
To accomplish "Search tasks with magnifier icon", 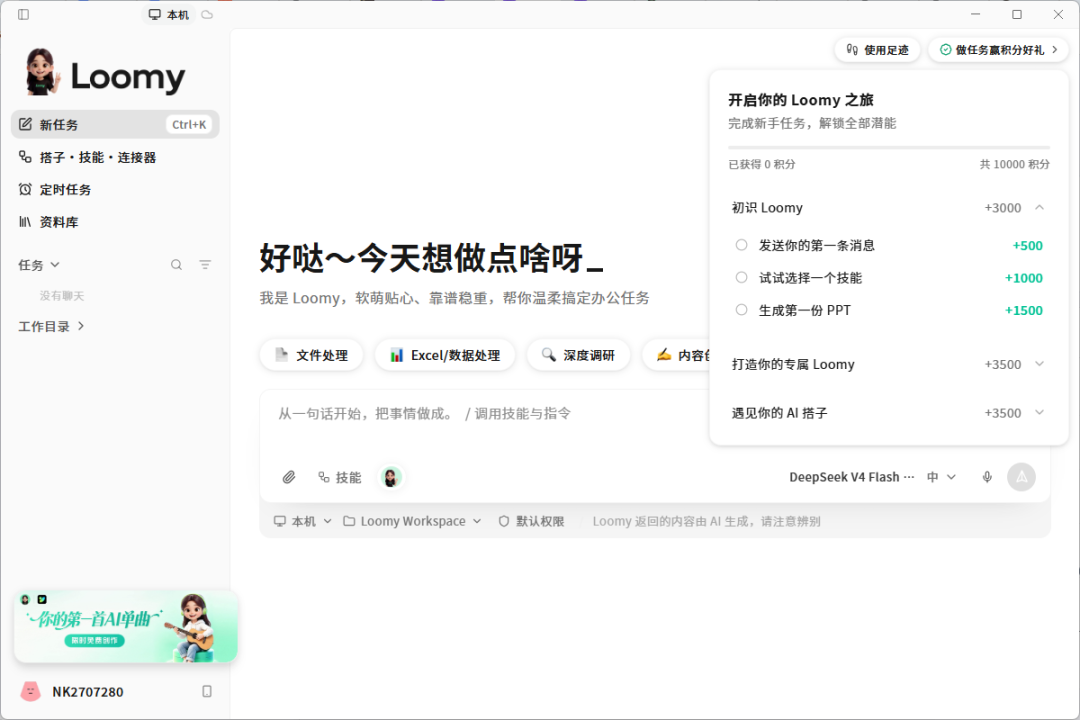I will point(176,265).
